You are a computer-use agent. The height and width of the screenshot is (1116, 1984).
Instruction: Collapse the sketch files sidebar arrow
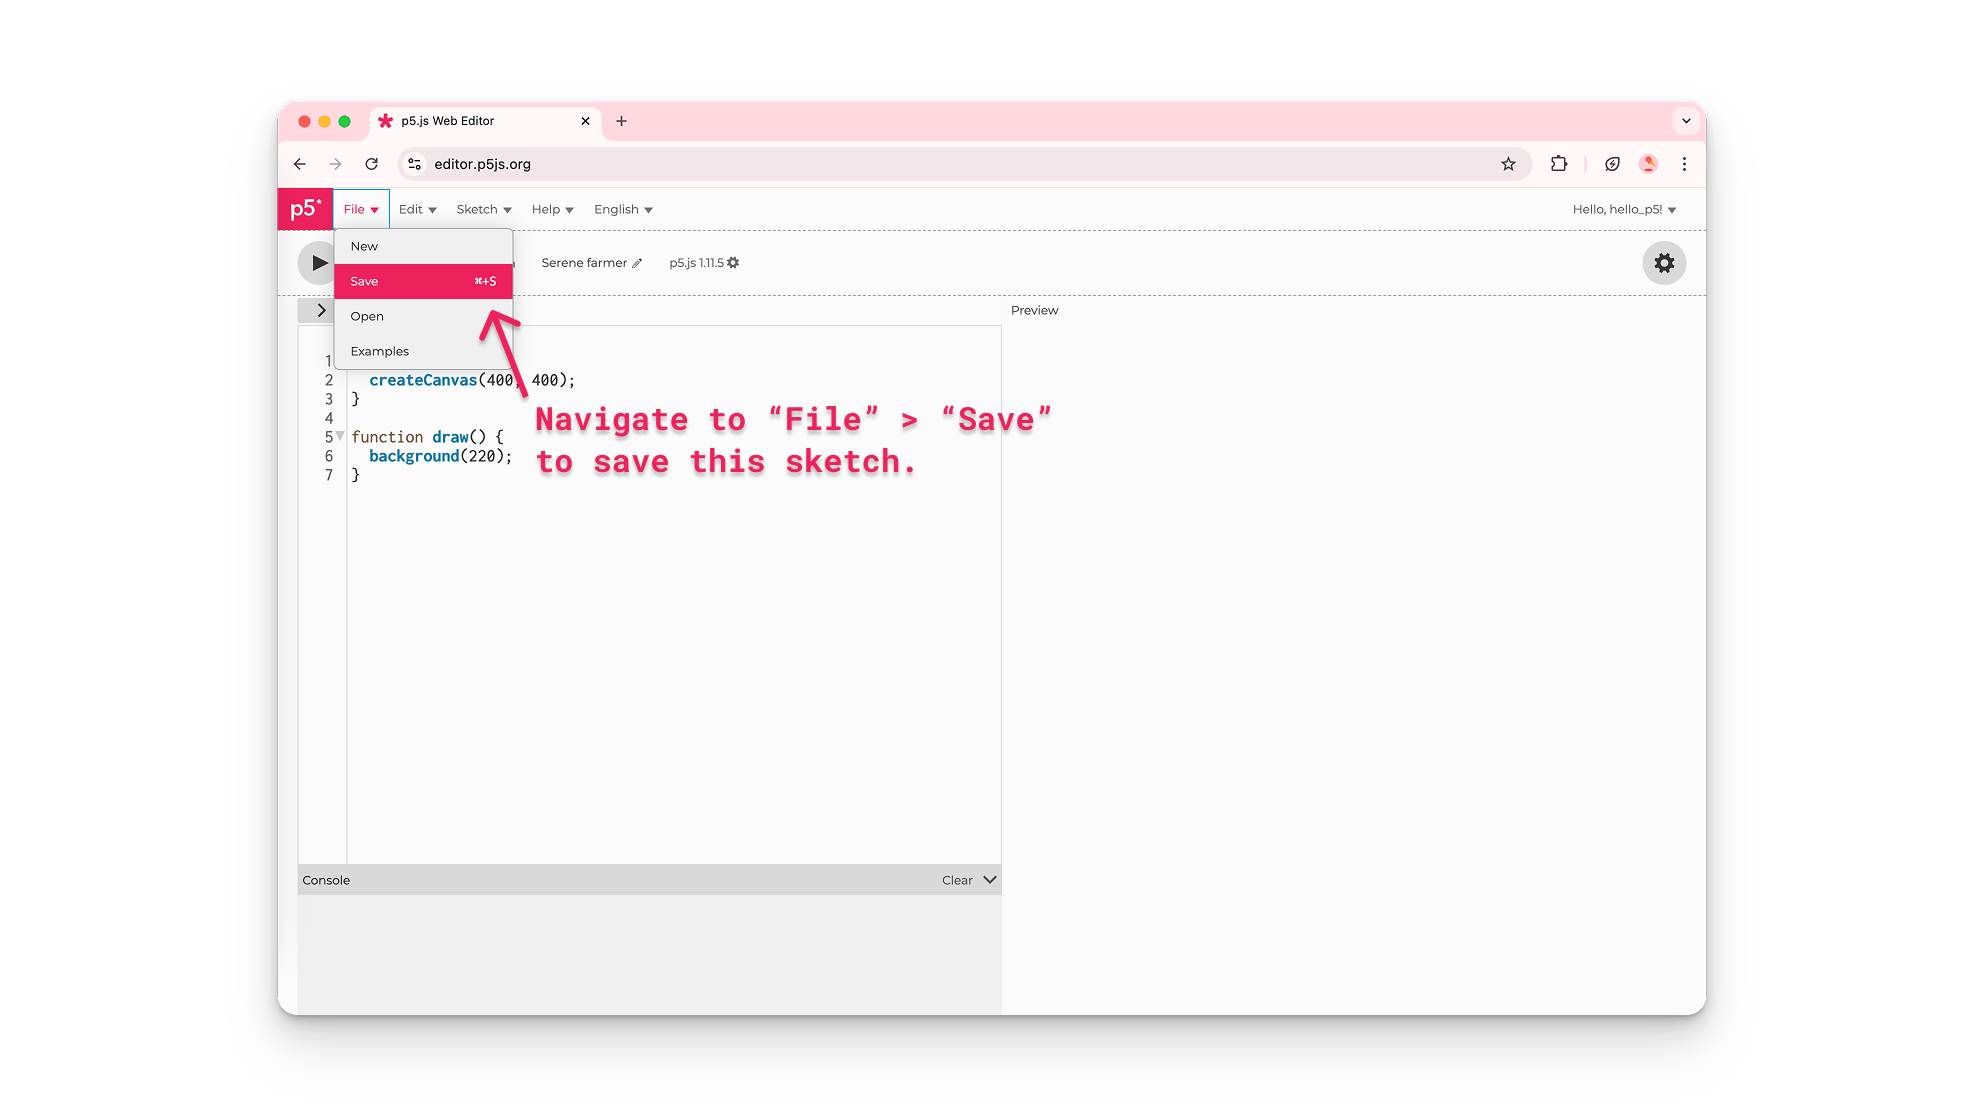(x=320, y=310)
